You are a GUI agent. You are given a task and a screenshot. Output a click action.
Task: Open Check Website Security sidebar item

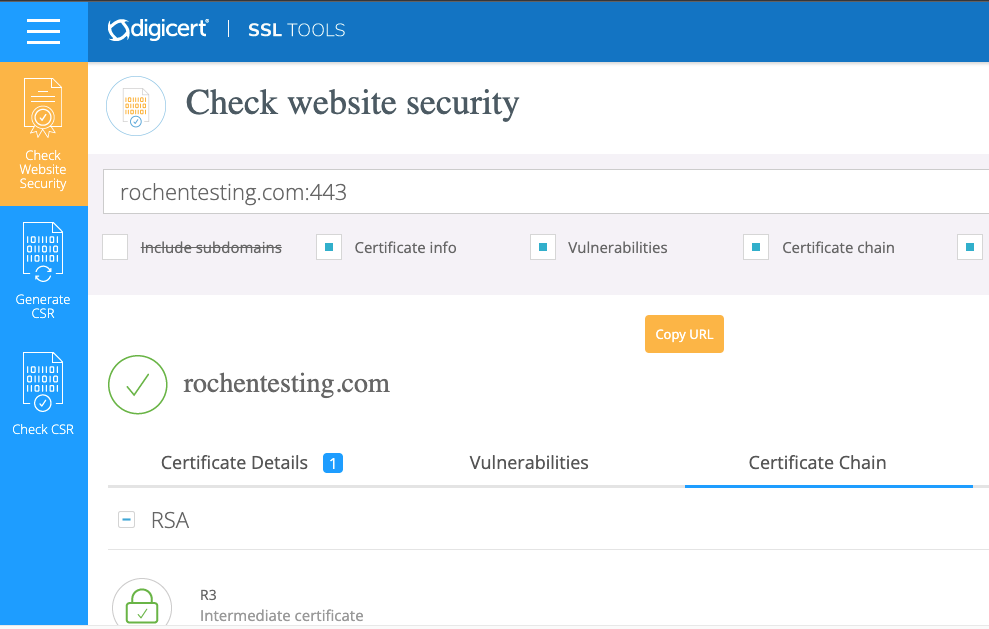(x=44, y=134)
